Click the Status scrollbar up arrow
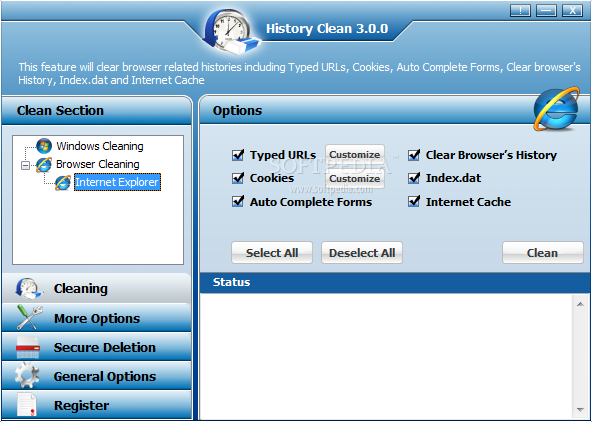Viewport: 592px width, 422px height. click(581, 304)
